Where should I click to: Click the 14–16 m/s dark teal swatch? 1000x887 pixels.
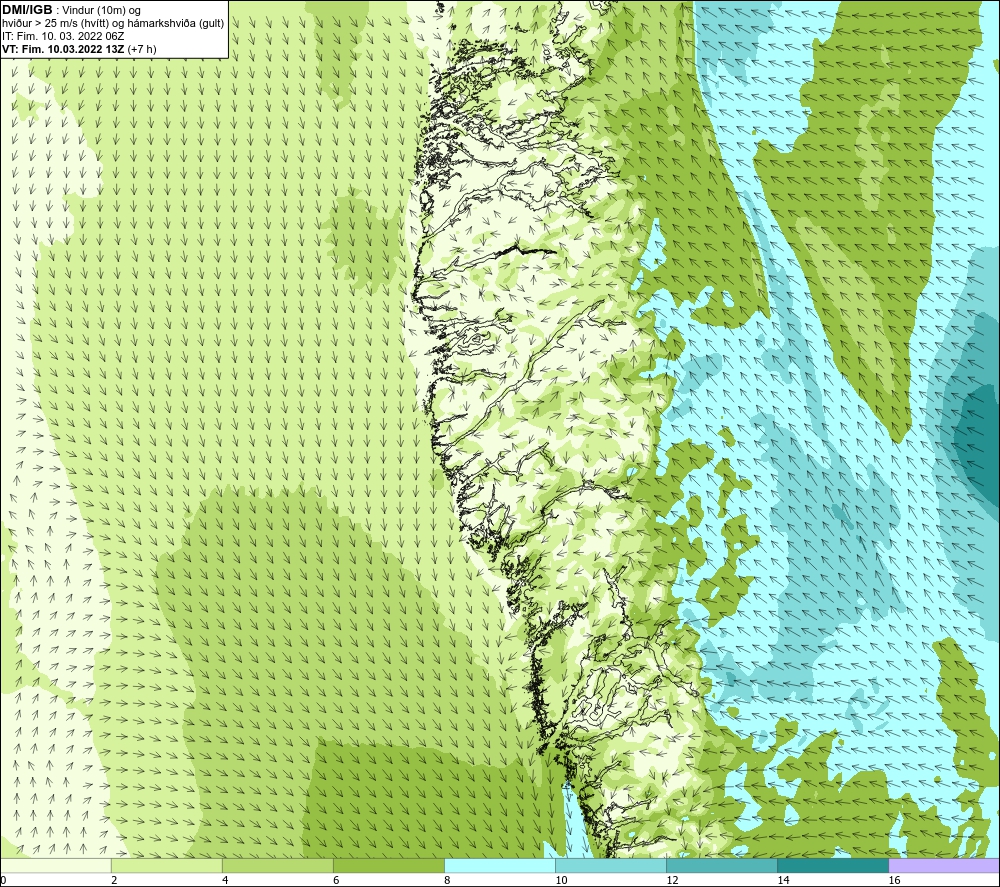[832, 865]
